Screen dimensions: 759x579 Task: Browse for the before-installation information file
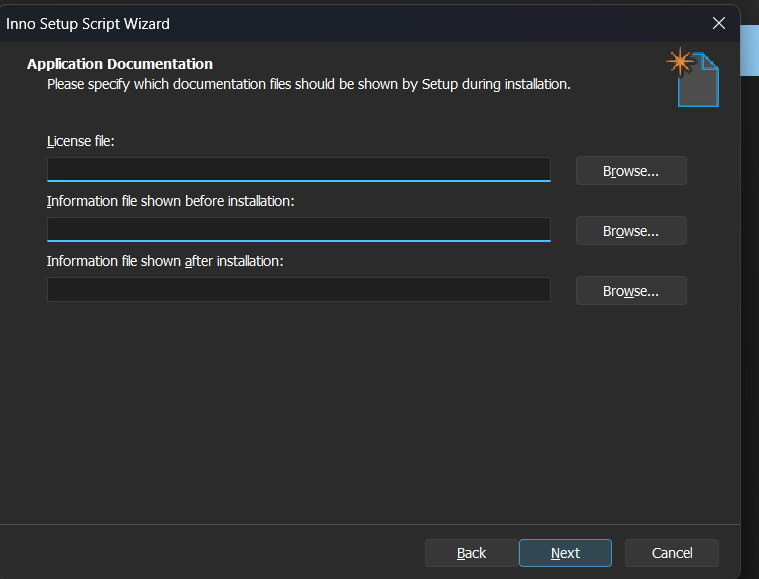pyautogui.click(x=631, y=231)
